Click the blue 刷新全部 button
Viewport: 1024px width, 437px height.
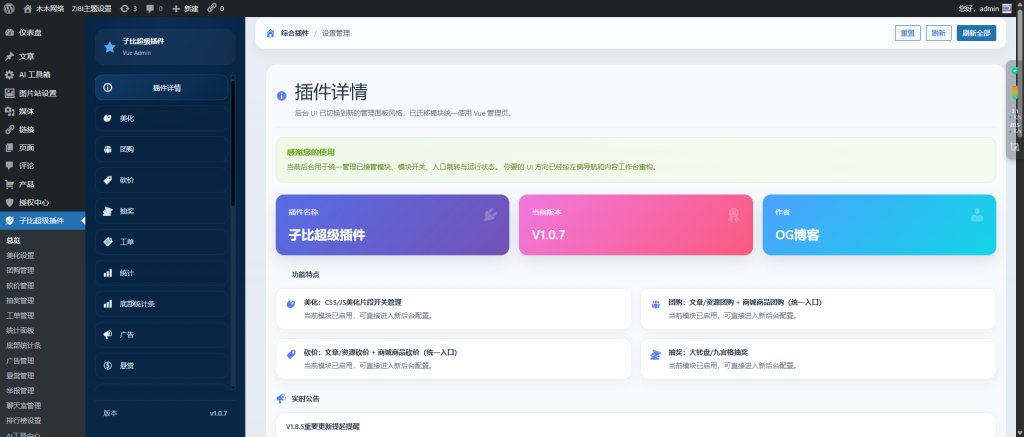[x=976, y=33]
